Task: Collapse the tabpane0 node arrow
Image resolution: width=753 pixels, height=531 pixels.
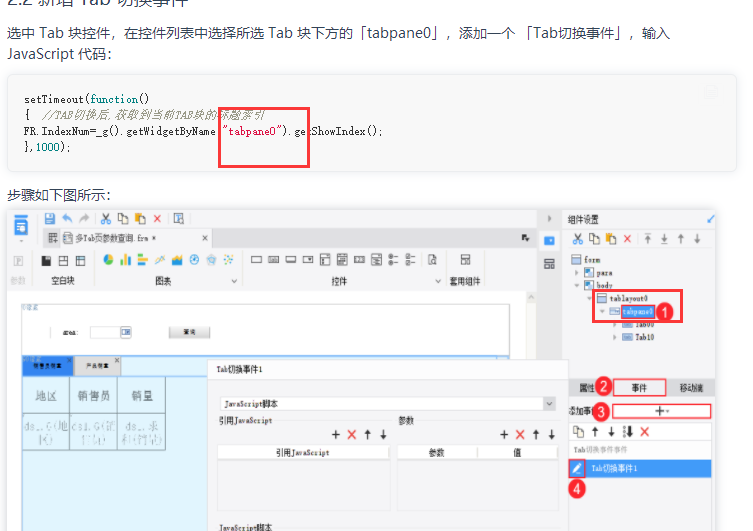Action: pyautogui.click(x=602, y=312)
